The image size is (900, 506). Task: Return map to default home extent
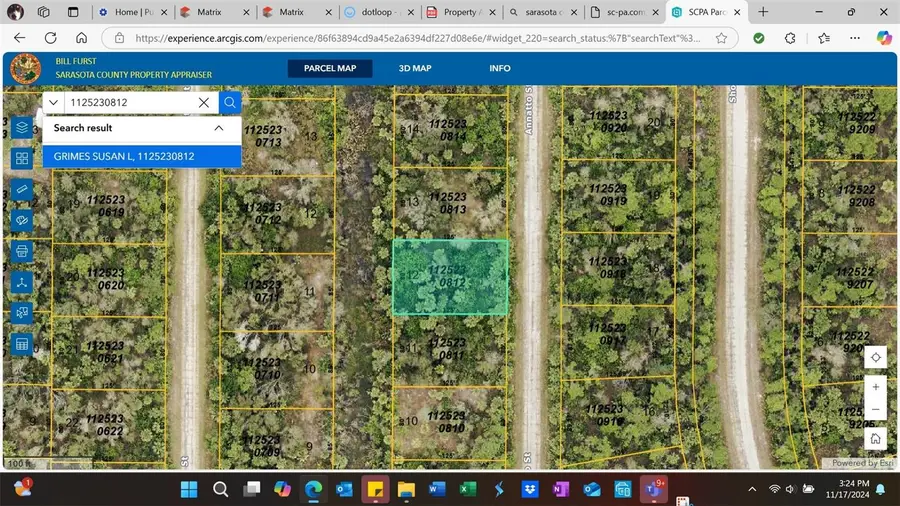point(875,438)
